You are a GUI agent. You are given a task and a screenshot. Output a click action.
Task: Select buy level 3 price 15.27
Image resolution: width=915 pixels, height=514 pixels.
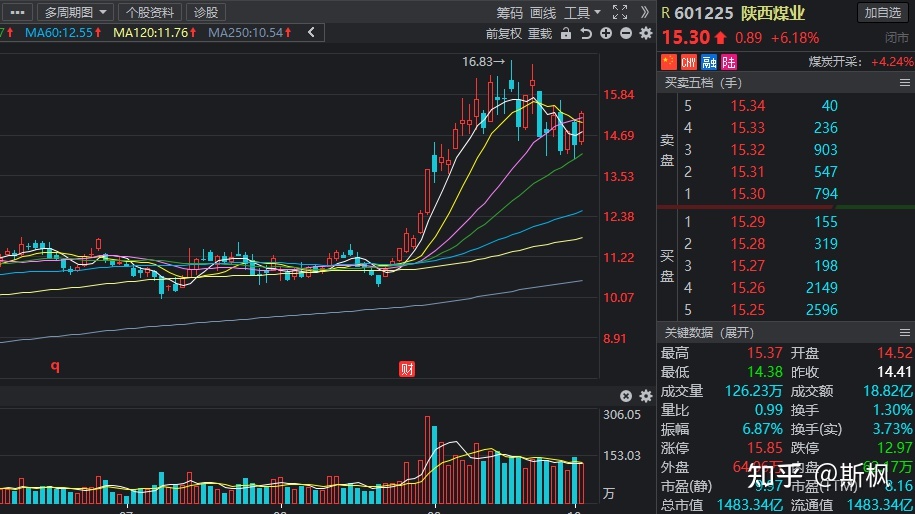[748, 266]
